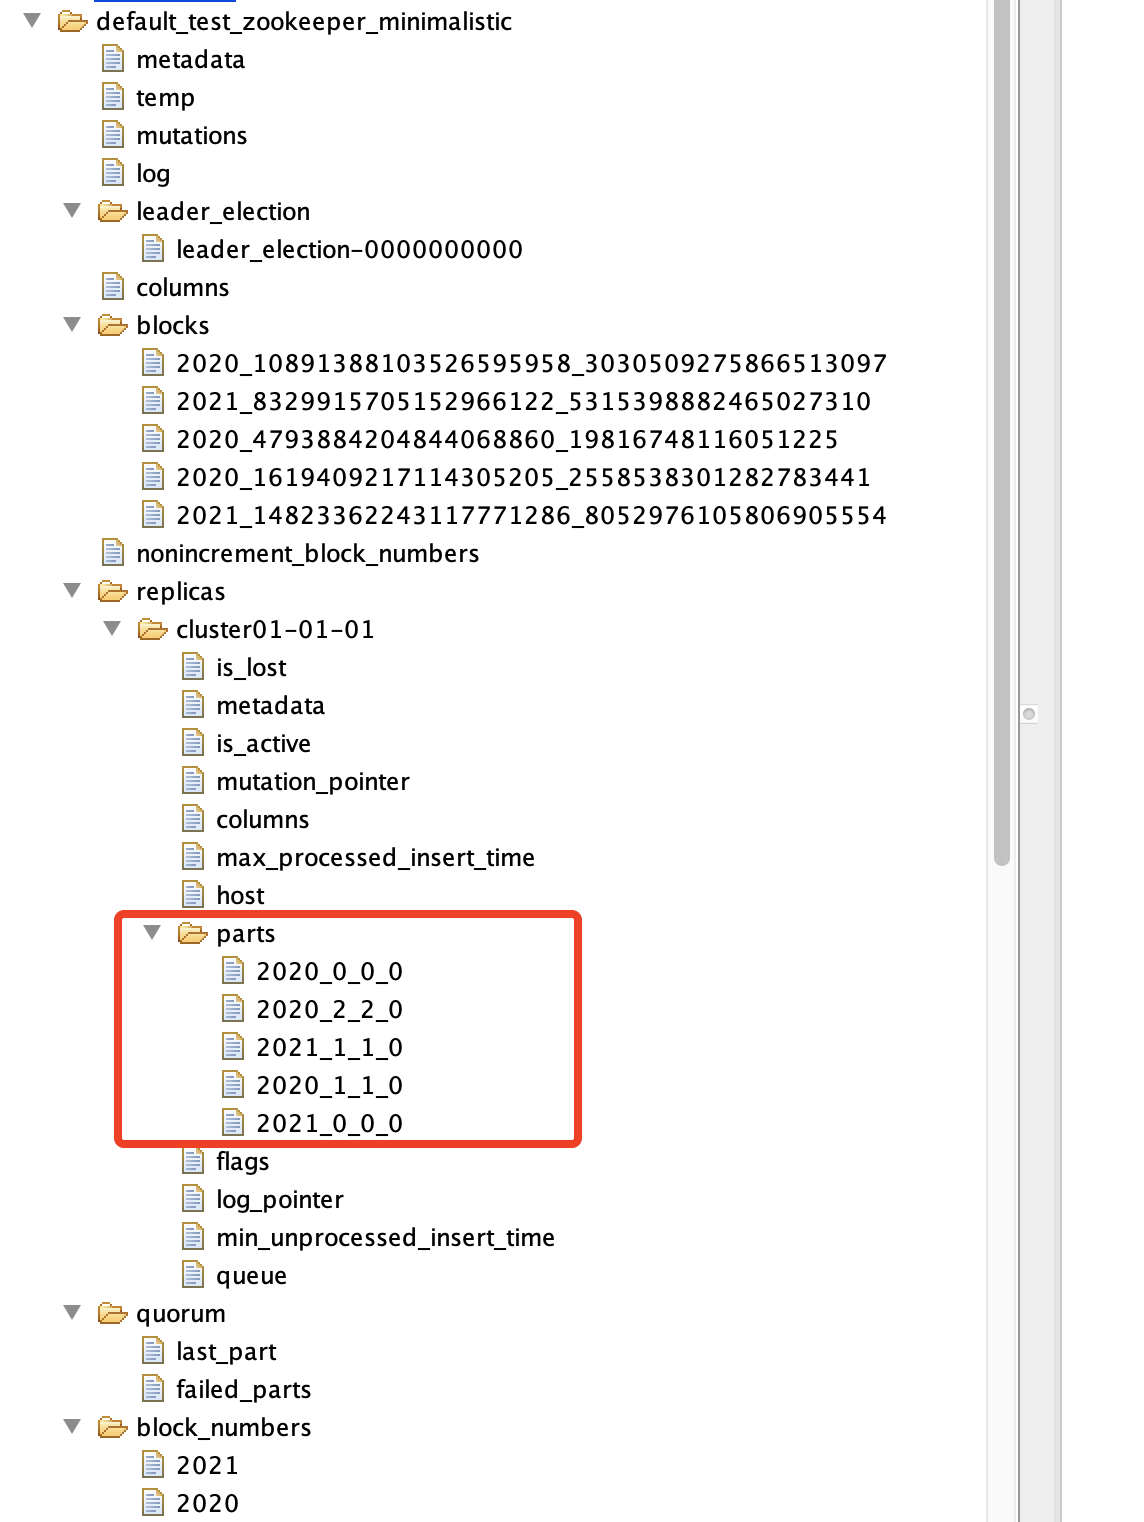
Task: Click the folder icon beside cluster01-01-01
Action: coord(152,629)
